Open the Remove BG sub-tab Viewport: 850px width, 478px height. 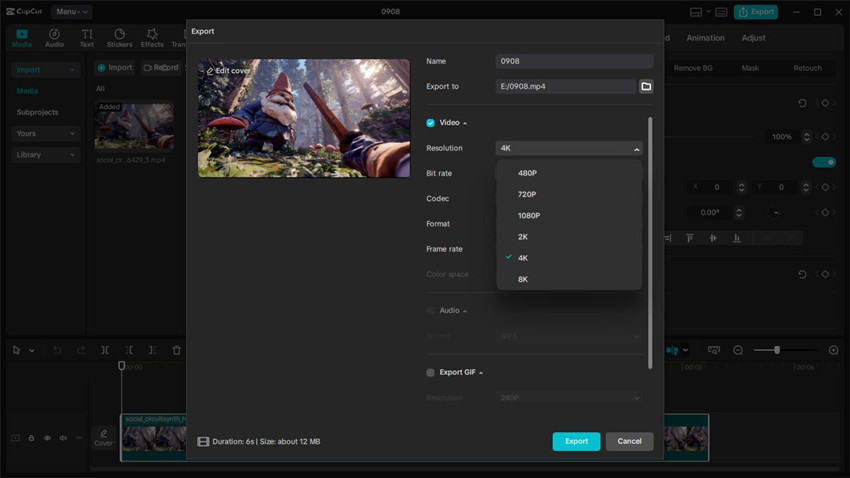(693, 68)
